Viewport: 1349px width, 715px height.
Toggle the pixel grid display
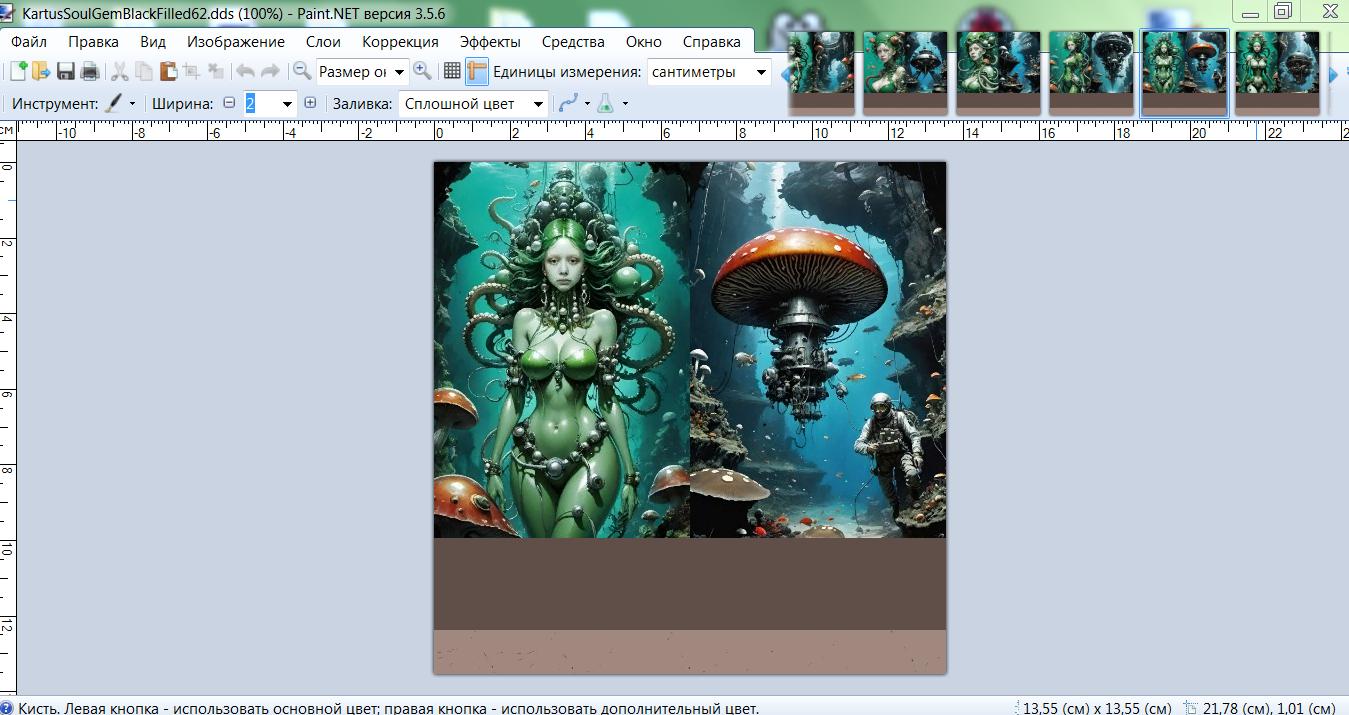click(452, 71)
